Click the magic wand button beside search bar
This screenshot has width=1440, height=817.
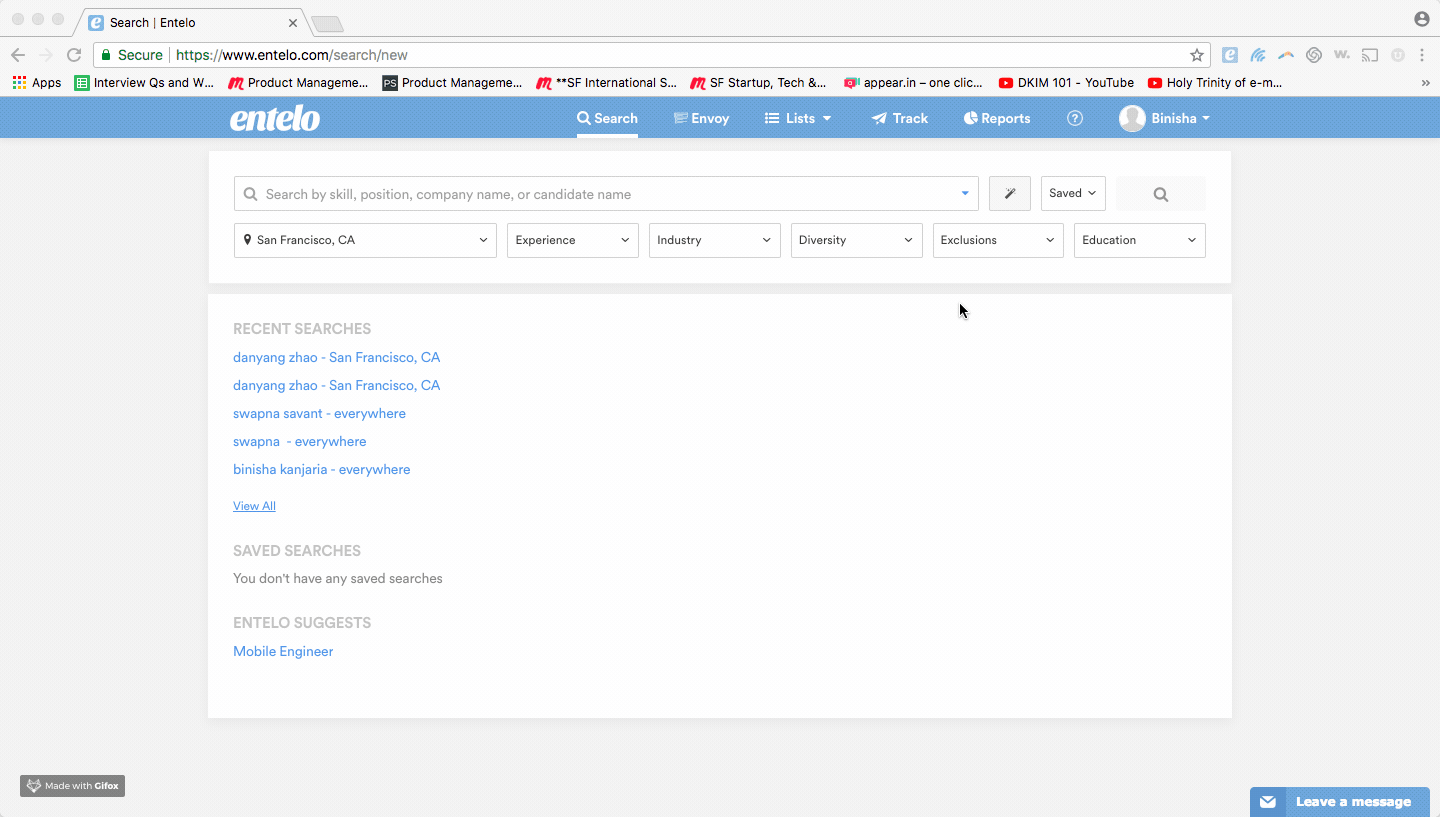1009,194
